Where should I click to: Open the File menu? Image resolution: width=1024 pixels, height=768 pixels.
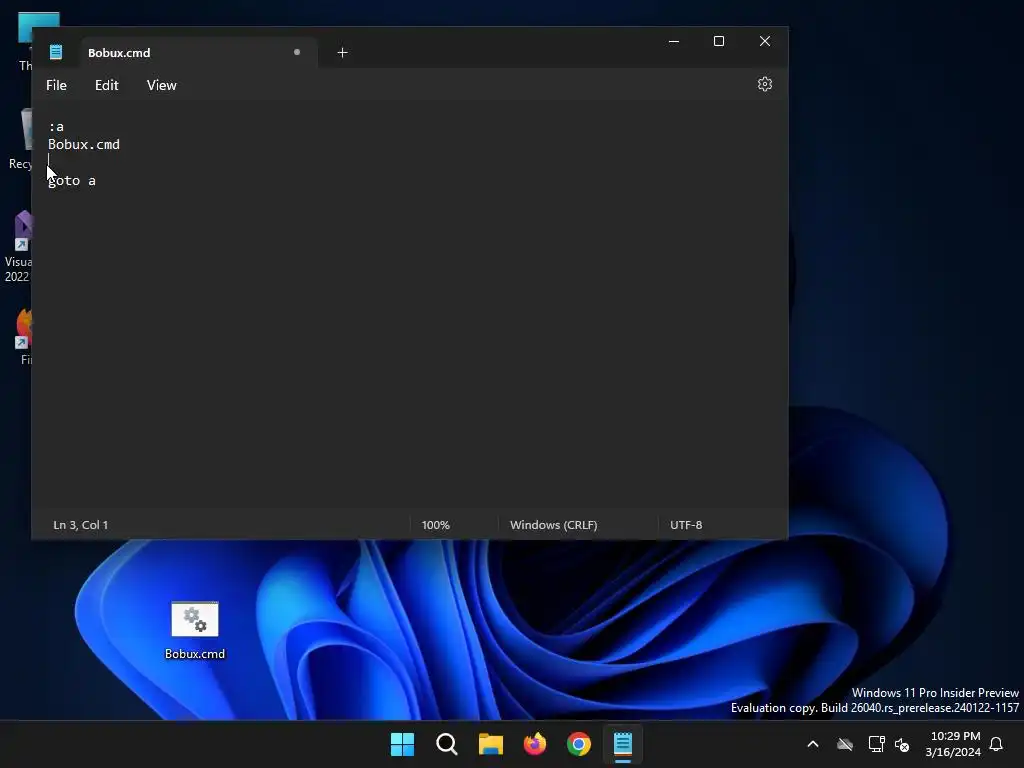click(56, 85)
